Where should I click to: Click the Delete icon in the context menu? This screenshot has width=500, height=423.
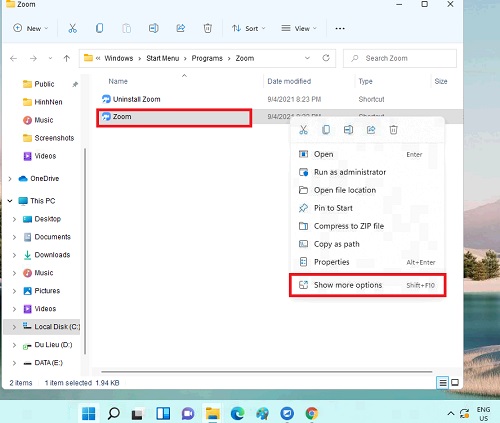tap(393, 130)
